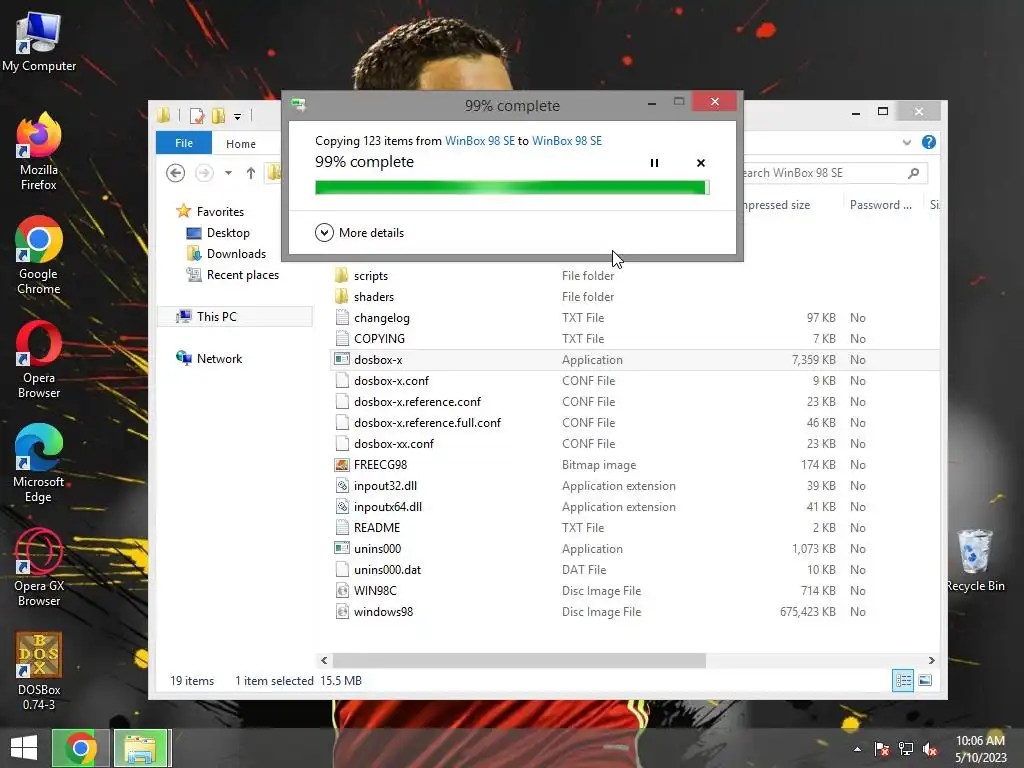The height and width of the screenshot is (768, 1024).
Task: Open Explorer Help icon
Action: [929, 142]
